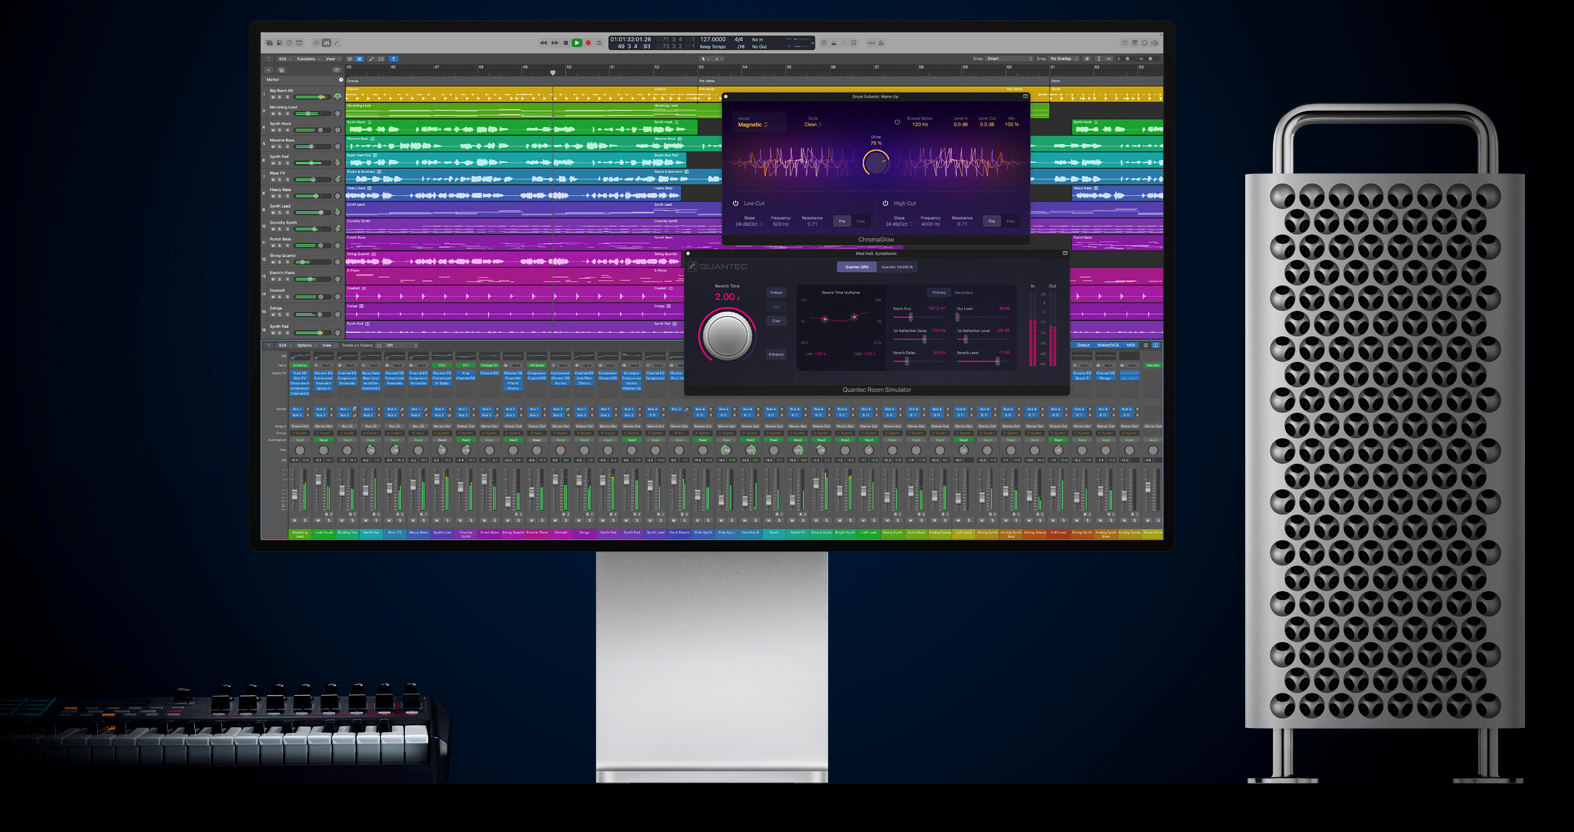The image size is (1574, 832).
Task: Click the Quantec Clear button
Action: (776, 321)
